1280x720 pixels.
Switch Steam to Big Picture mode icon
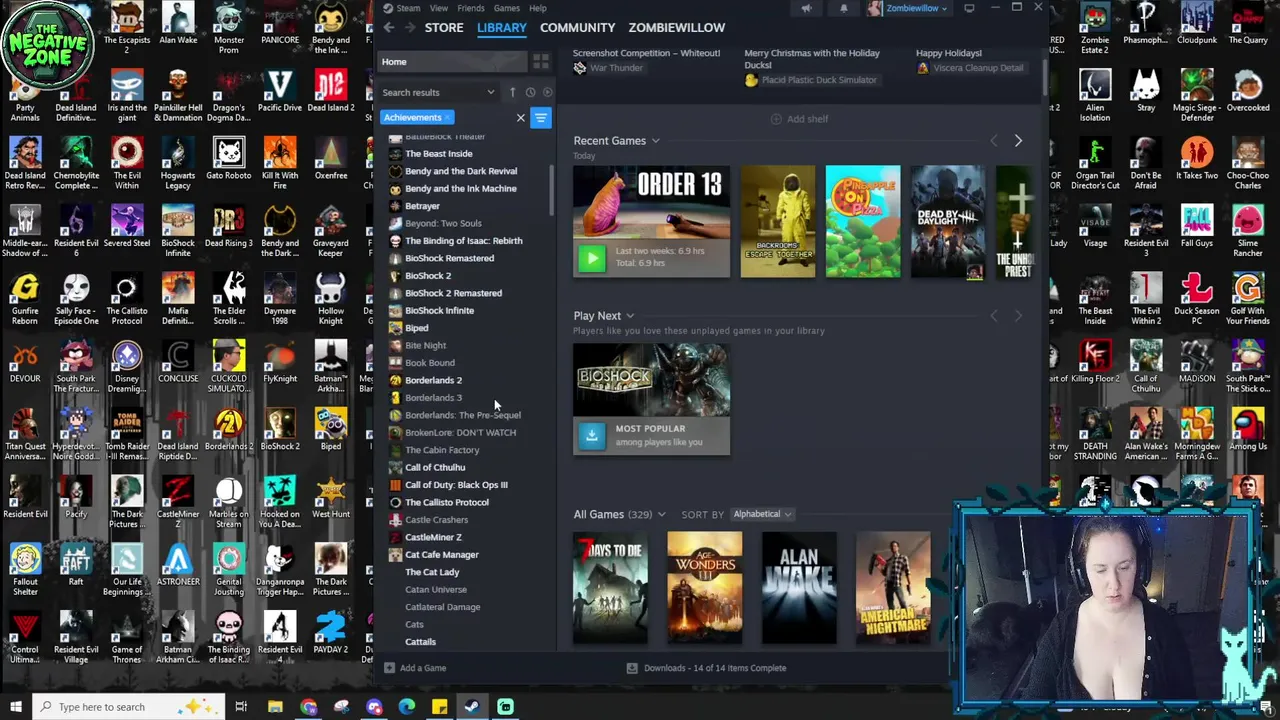[969, 8]
